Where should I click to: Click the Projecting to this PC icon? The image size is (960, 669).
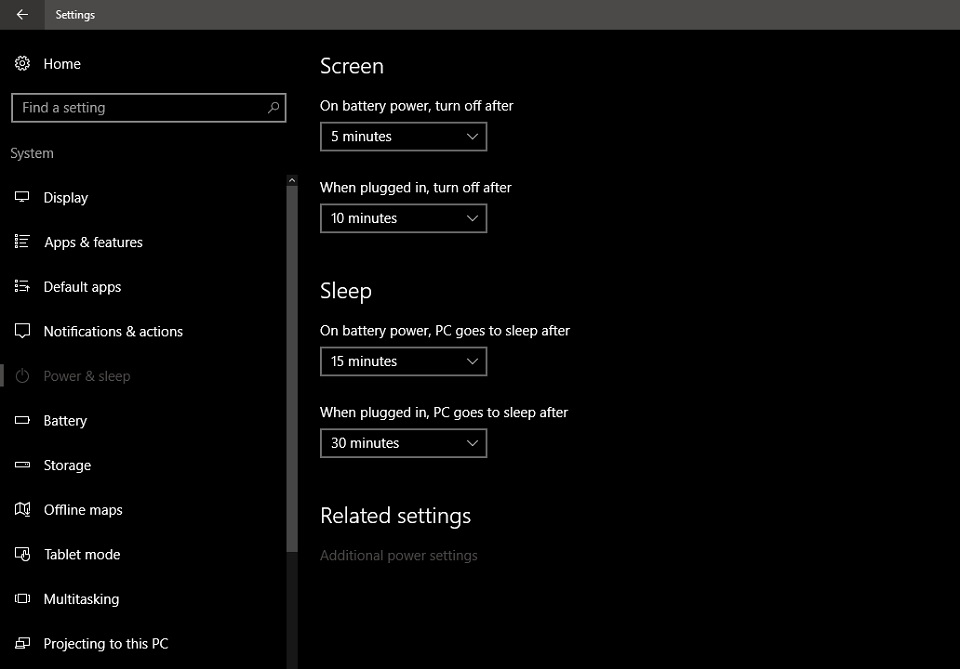[x=23, y=643]
